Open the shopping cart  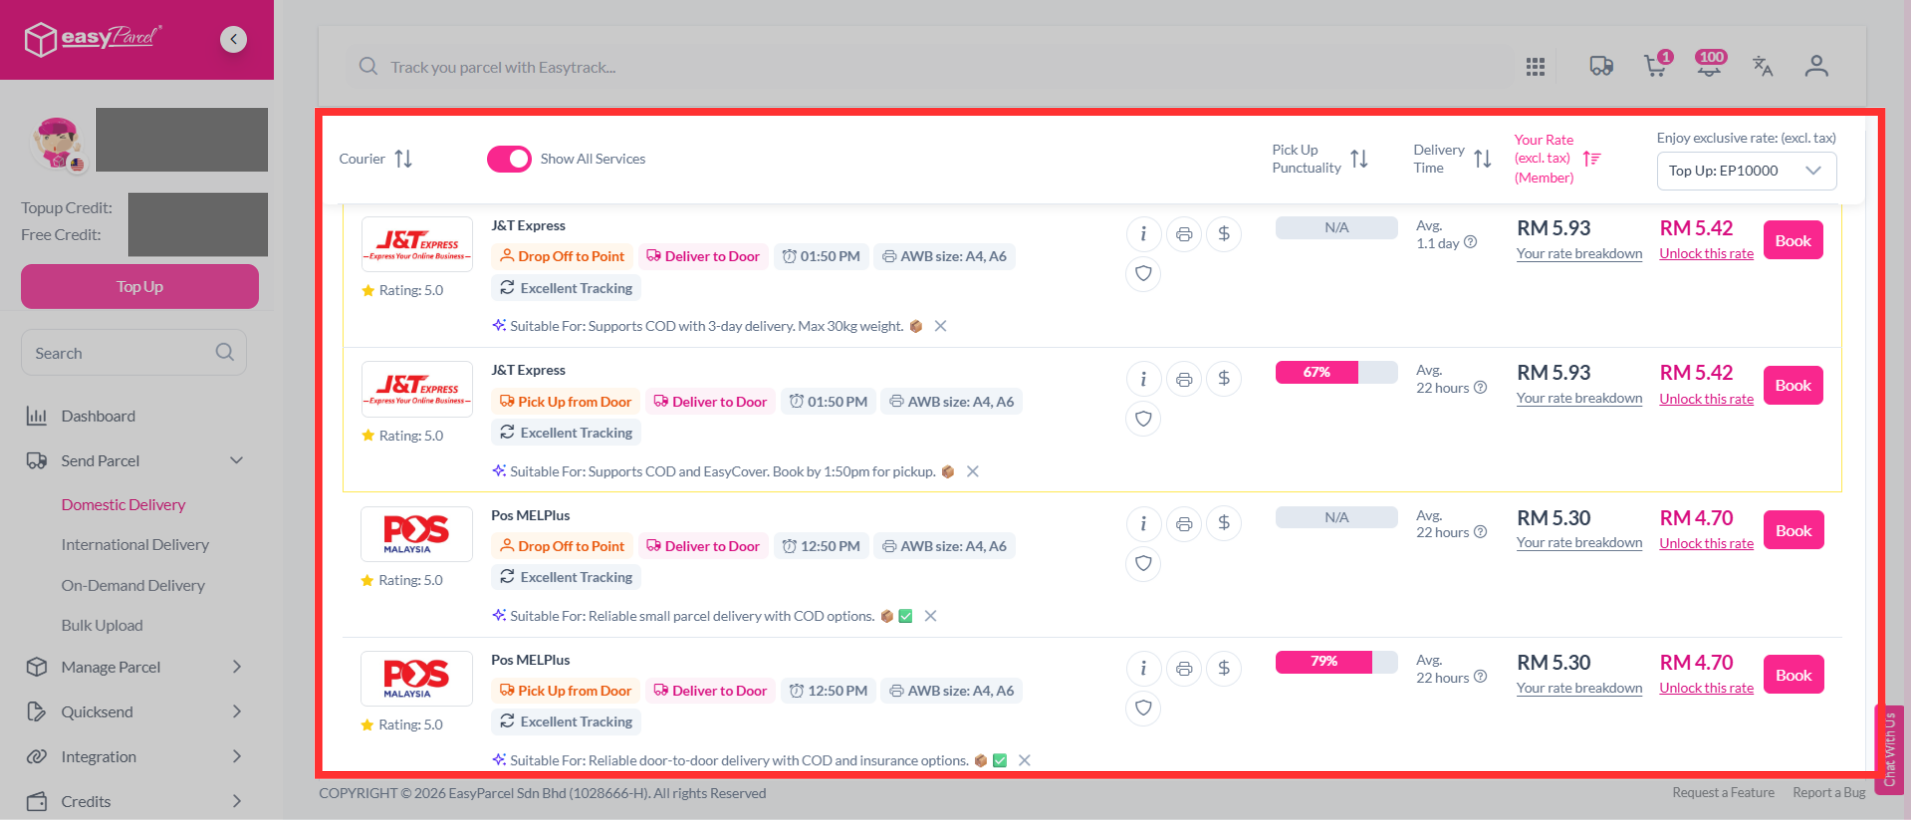coord(1656,65)
